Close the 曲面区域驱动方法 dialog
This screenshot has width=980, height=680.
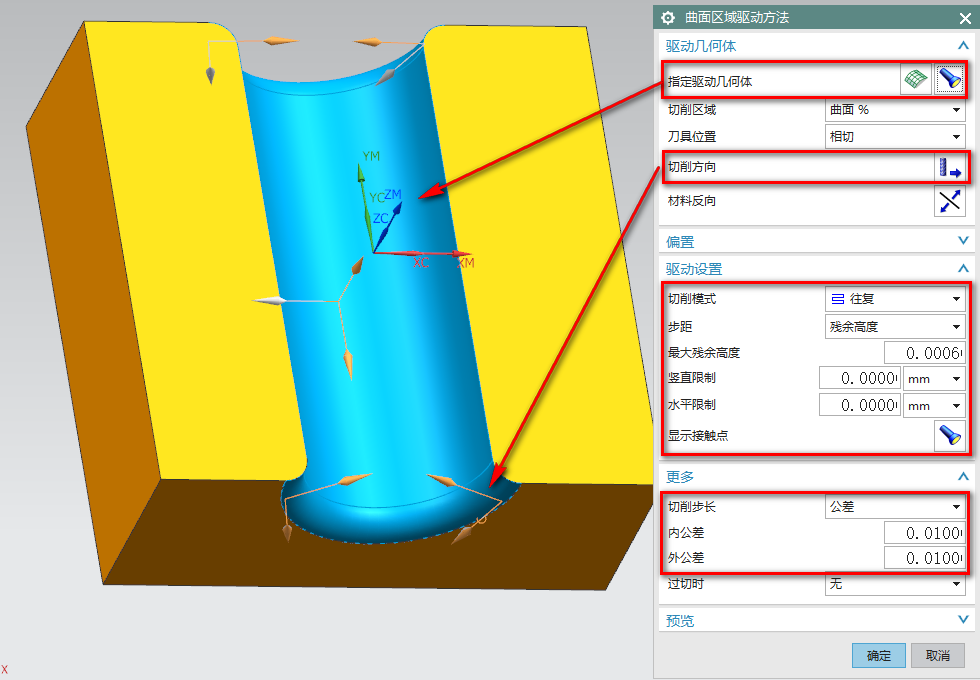964,18
